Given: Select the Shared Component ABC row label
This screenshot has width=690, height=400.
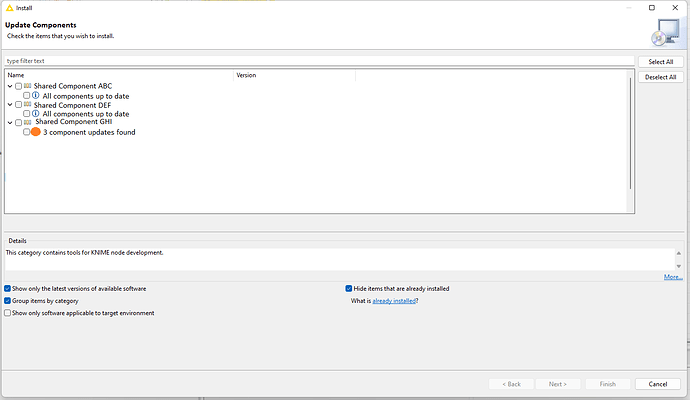Looking at the screenshot, I should (73, 86).
